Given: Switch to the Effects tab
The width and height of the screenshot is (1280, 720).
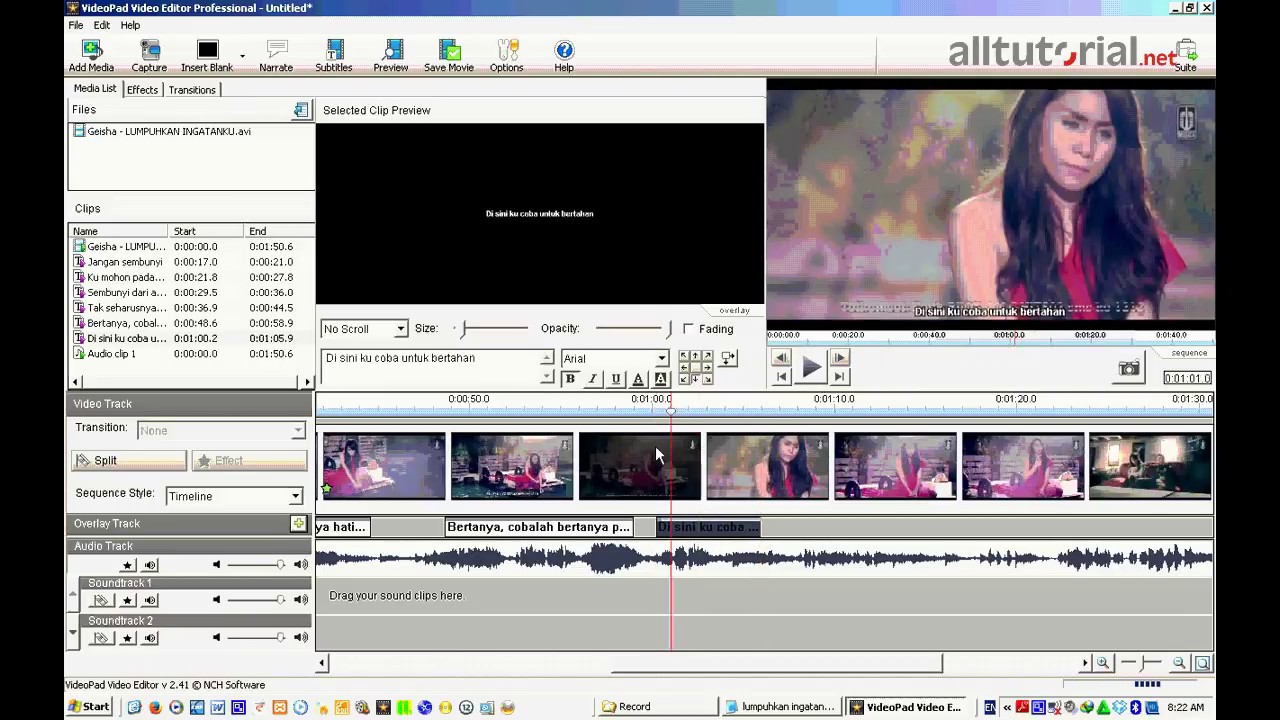Looking at the screenshot, I should 142,90.
